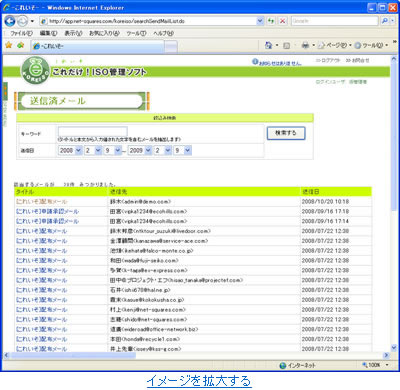
Task: Open the mail dated 2008/09/16 17:18
Action: (47, 211)
